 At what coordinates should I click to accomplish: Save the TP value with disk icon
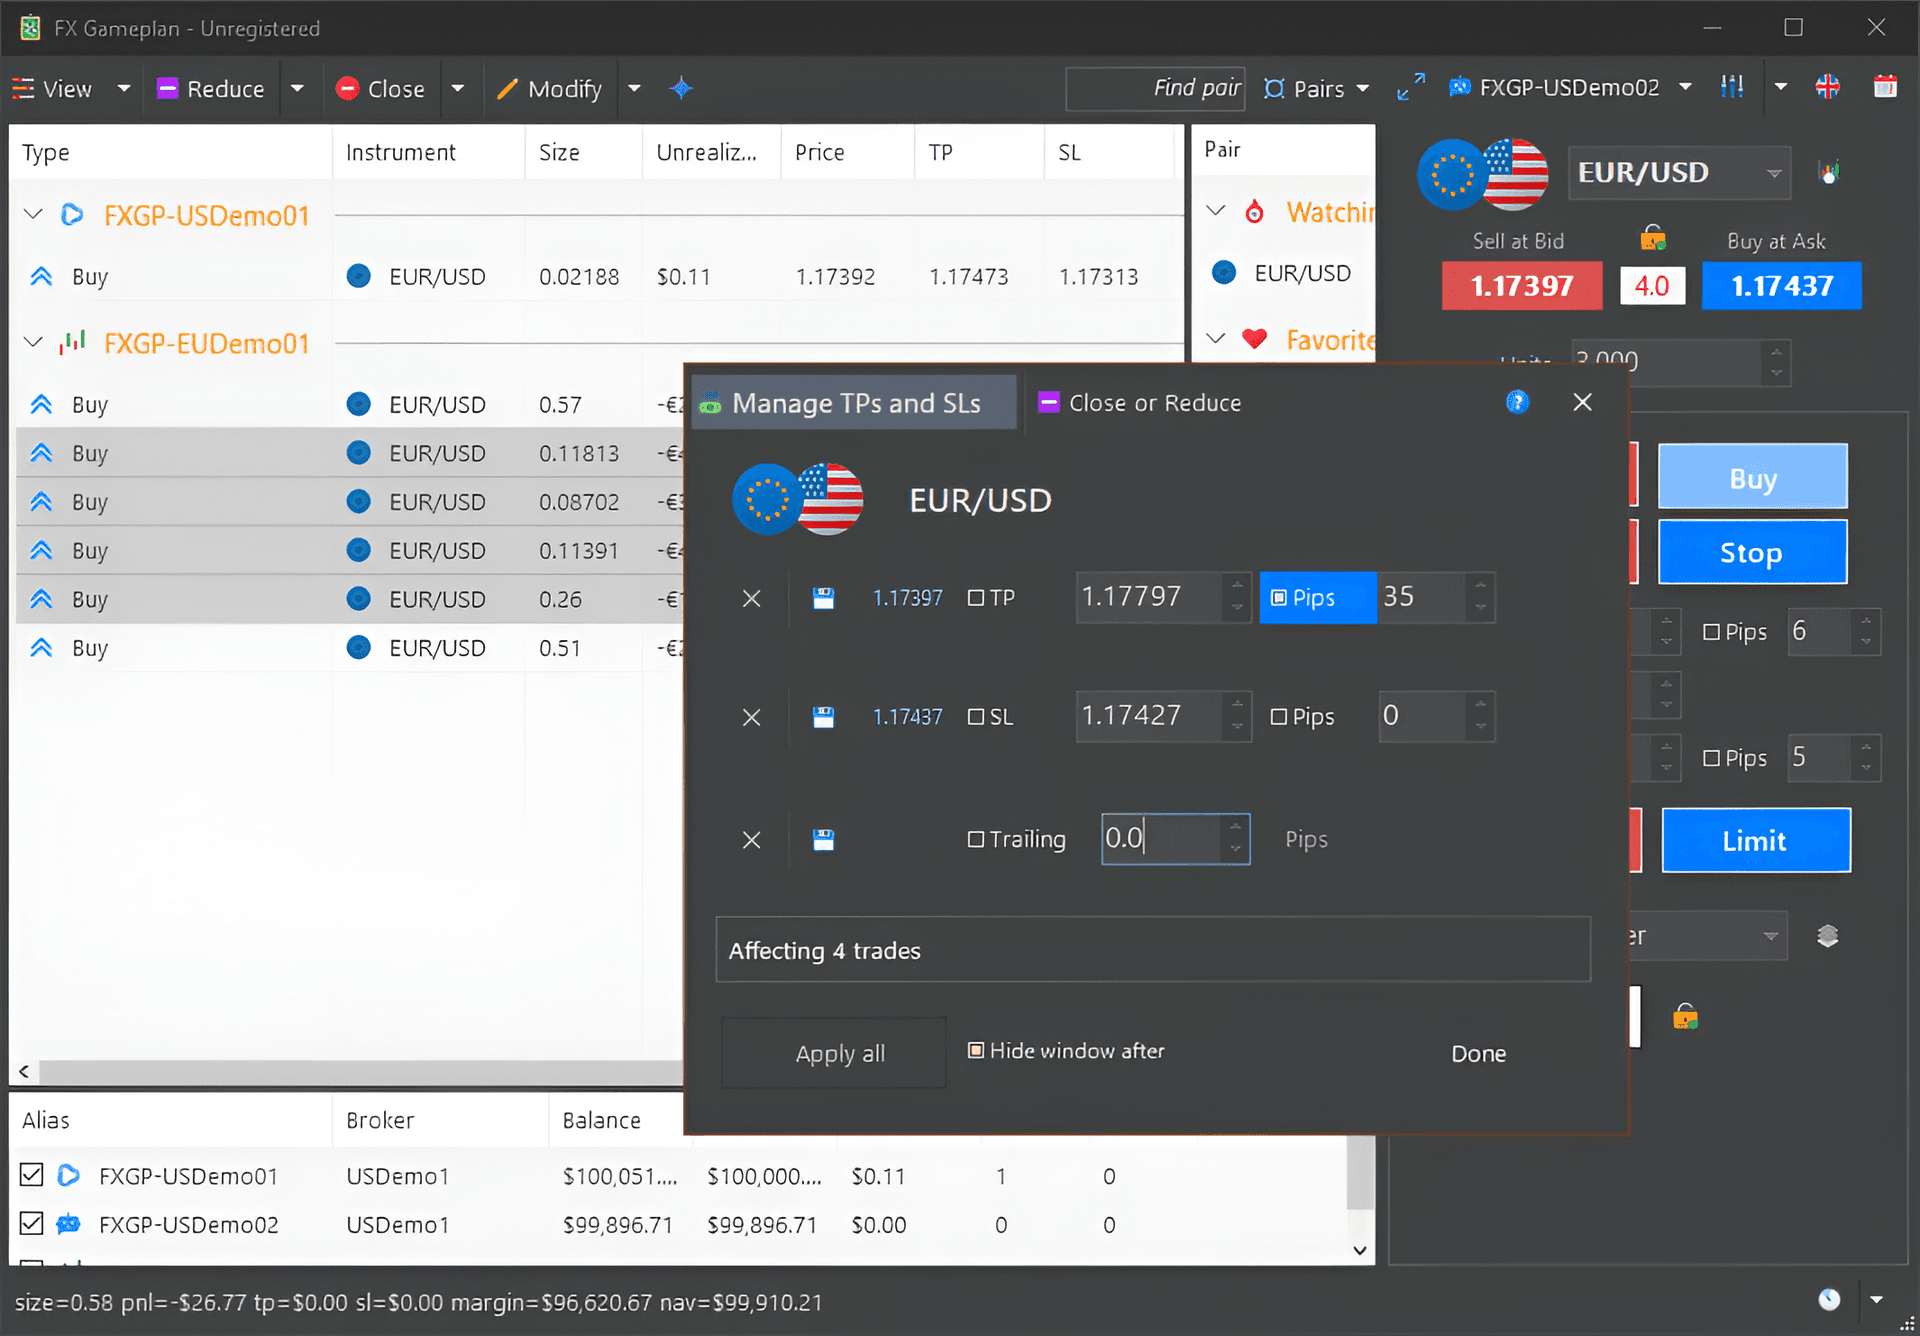(823, 598)
